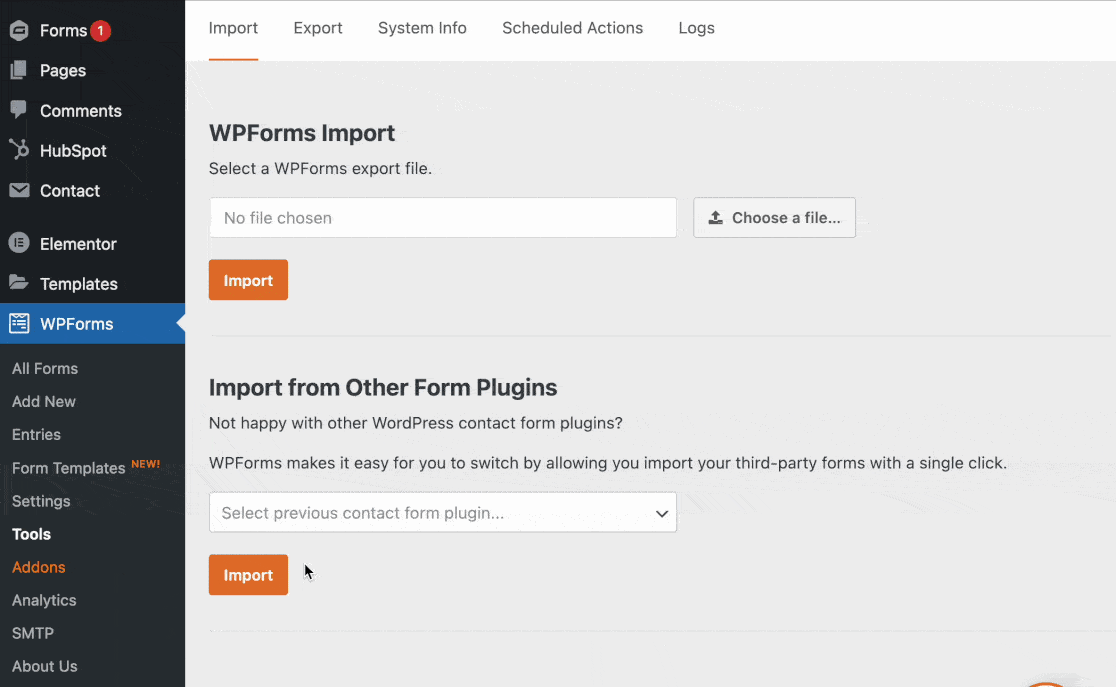Click the HubSpot sprocket icon
The image size is (1116, 687).
tap(19, 150)
